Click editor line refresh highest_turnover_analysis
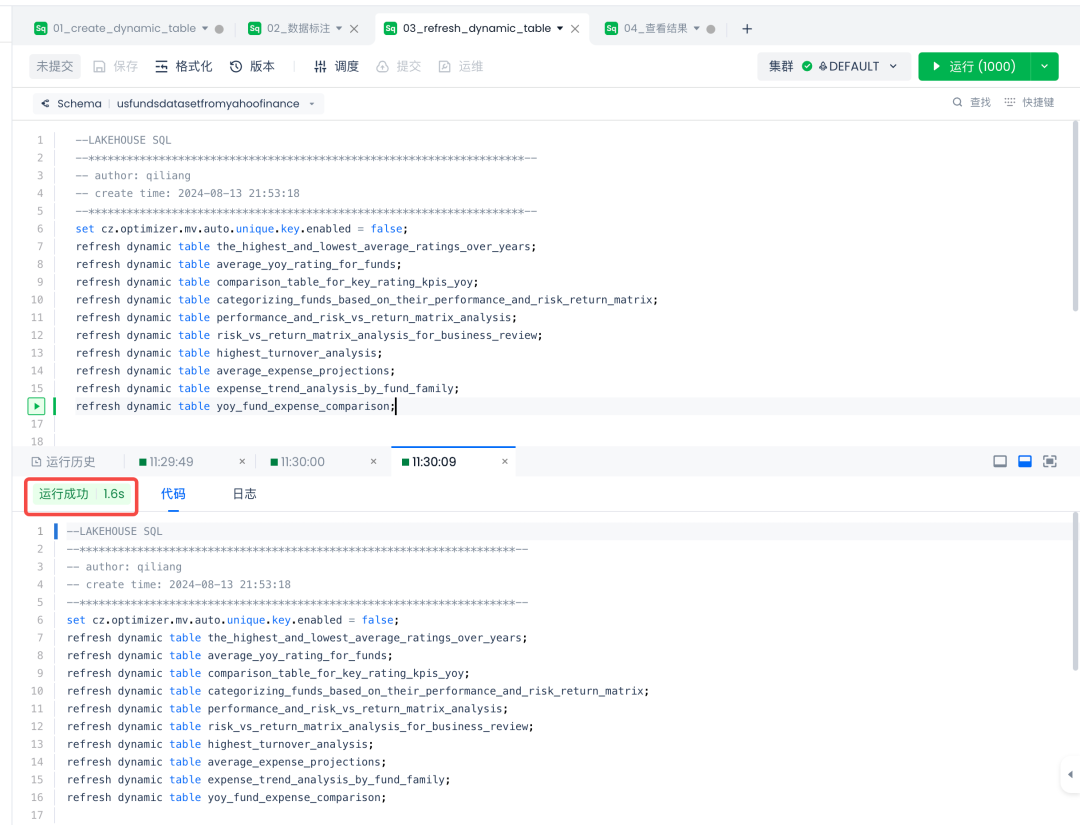The image size is (1080, 825). pos(229,353)
